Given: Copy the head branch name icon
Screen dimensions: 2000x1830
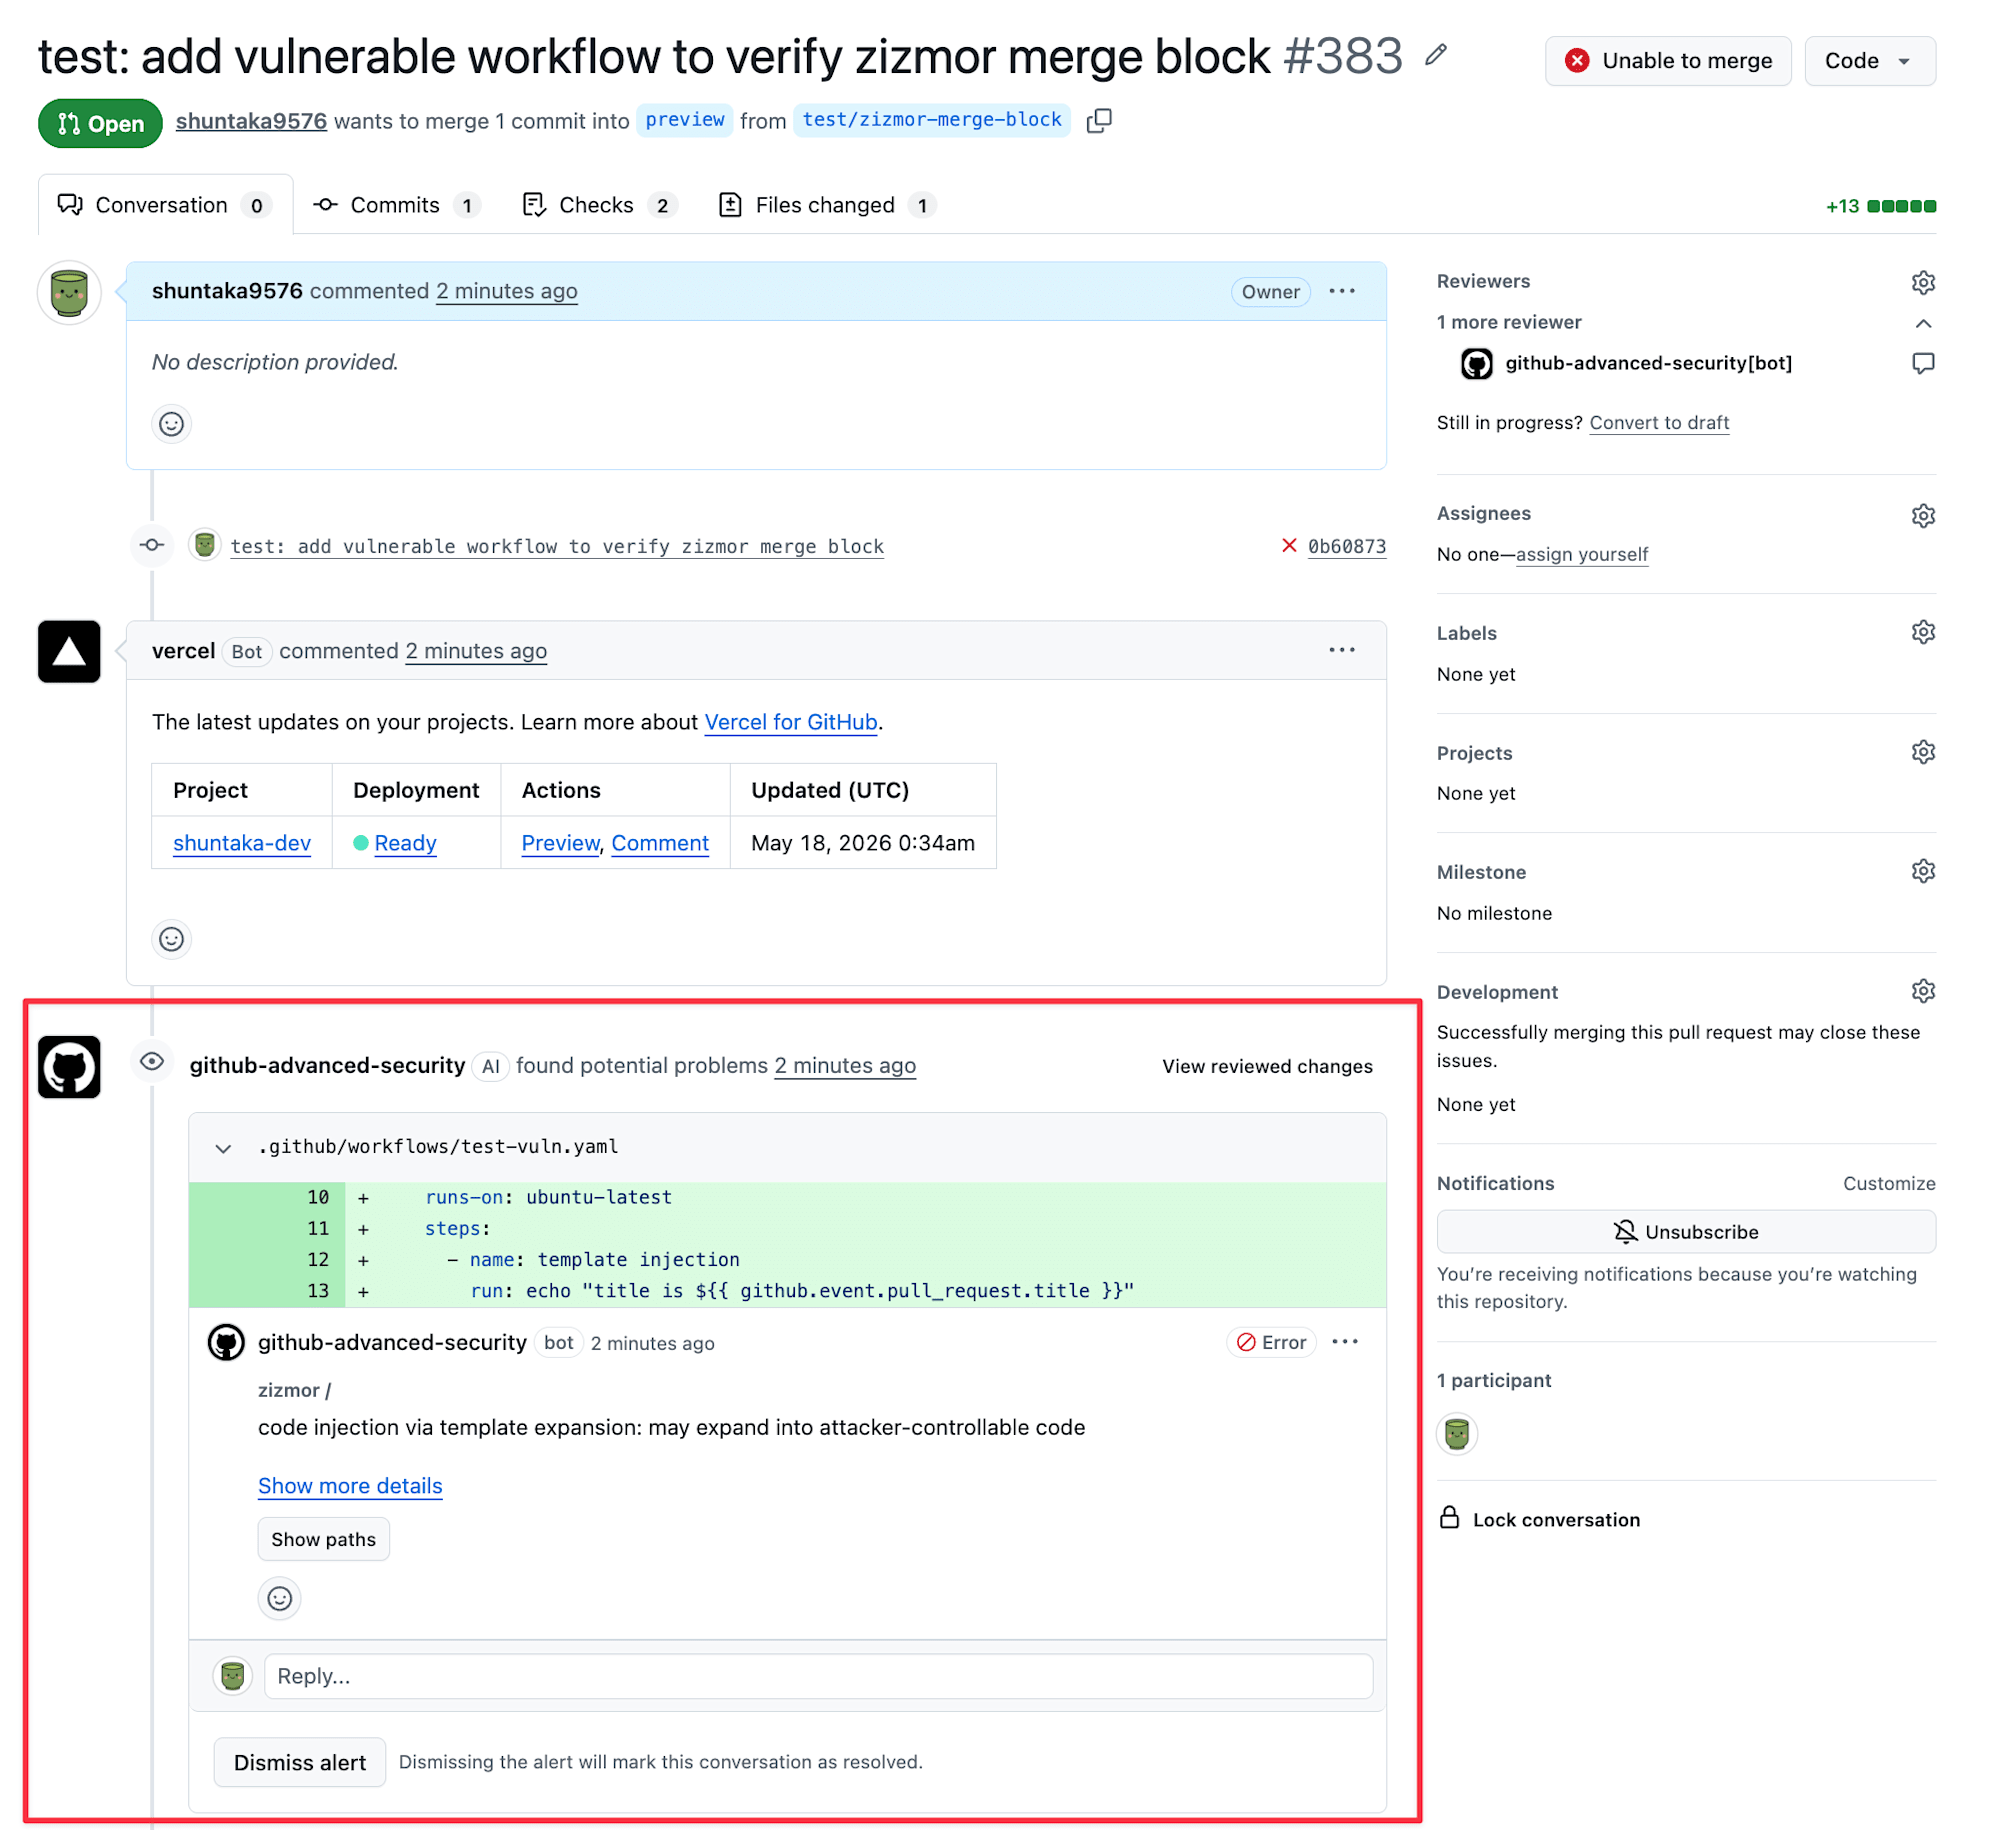Looking at the screenshot, I should pos(1099,120).
